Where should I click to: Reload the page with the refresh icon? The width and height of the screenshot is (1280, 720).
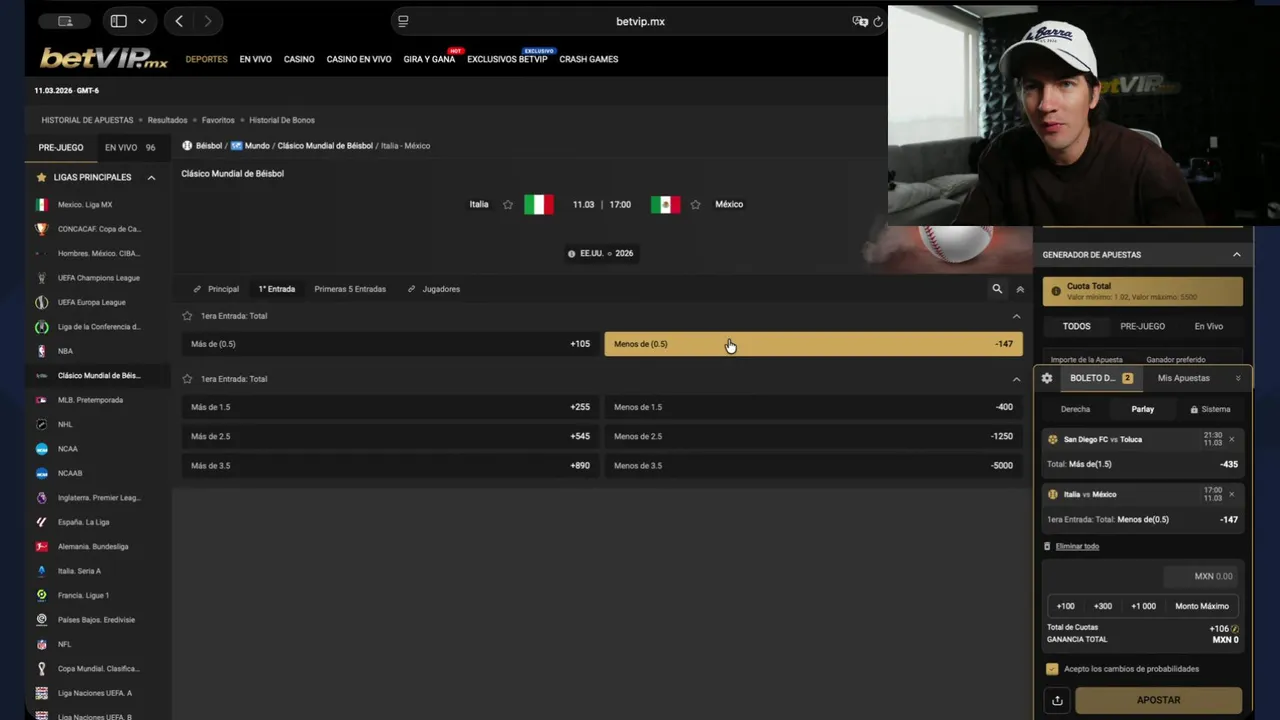click(x=878, y=21)
